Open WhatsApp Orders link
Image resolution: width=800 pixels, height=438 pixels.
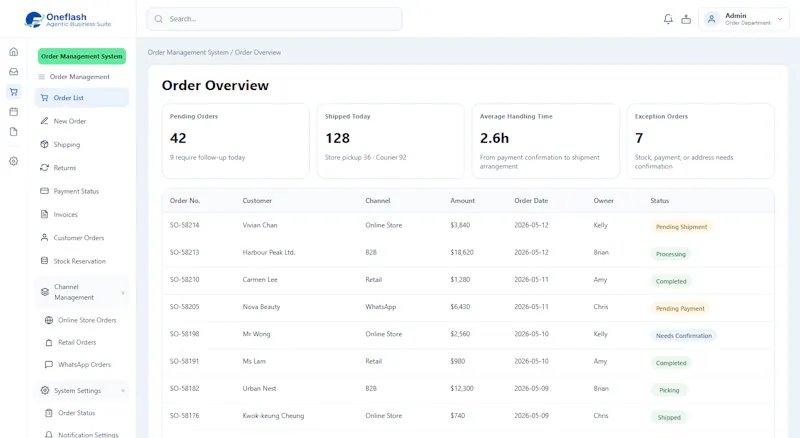tap(84, 364)
